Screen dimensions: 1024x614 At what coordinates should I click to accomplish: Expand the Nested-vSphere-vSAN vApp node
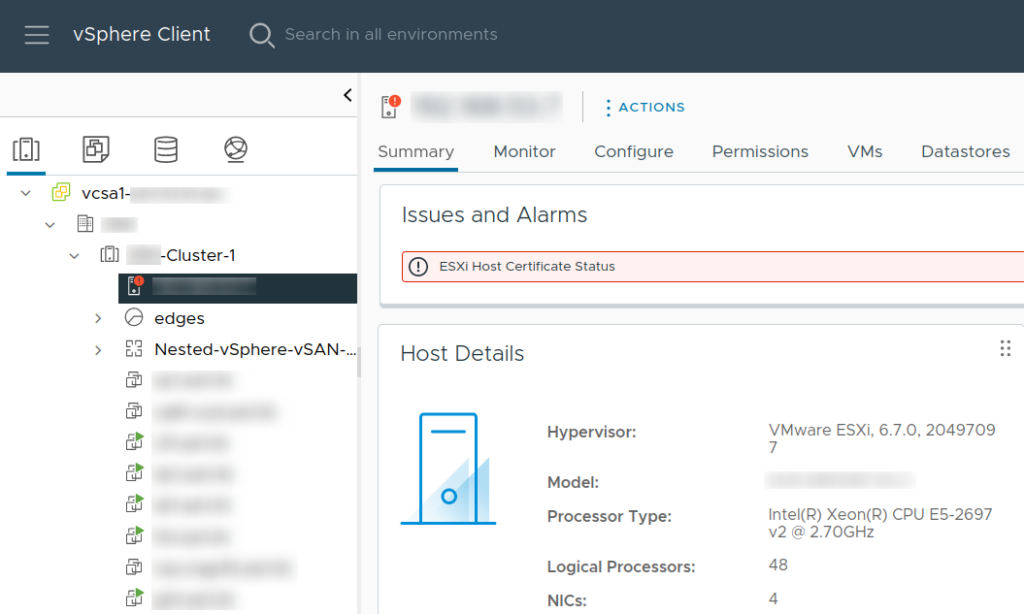point(98,350)
